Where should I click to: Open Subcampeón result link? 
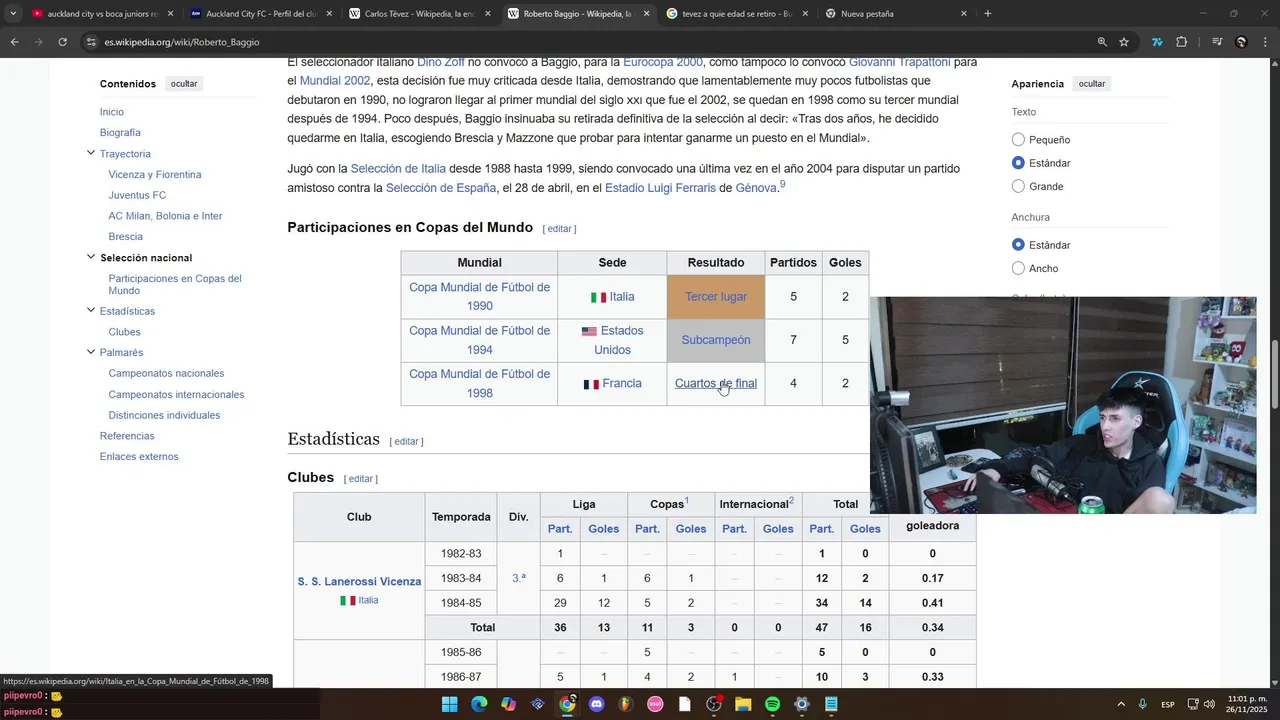(715, 340)
